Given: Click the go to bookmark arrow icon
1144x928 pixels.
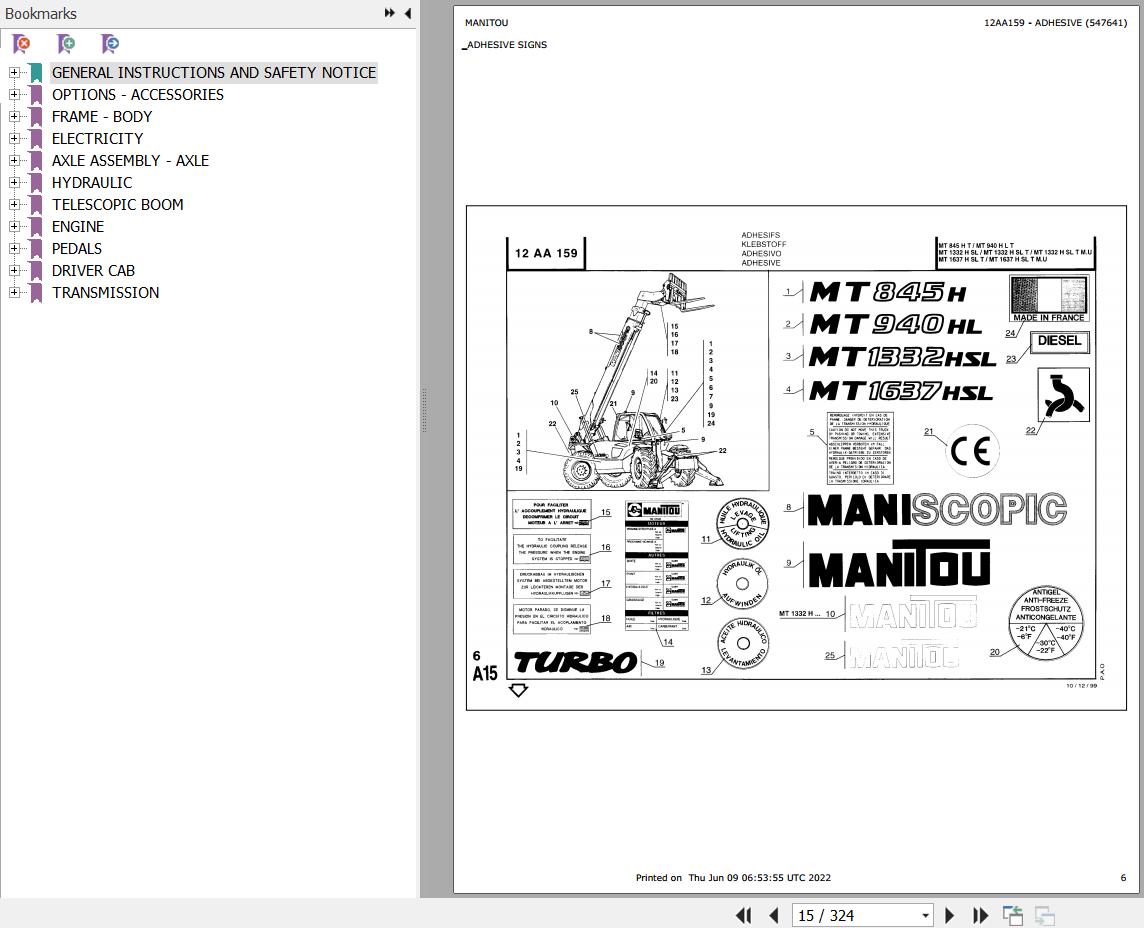Looking at the screenshot, I should (x=109, y=44).
